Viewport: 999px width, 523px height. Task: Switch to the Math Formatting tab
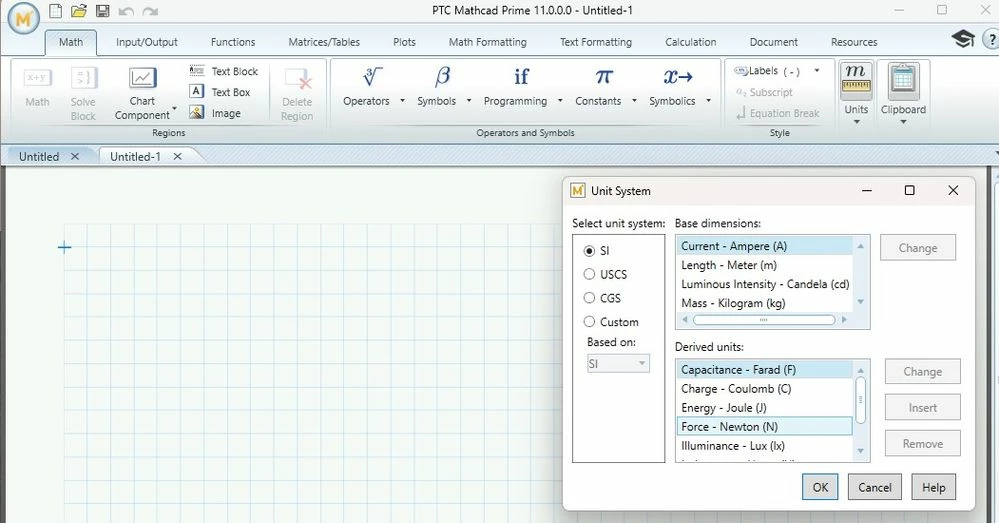487,42
